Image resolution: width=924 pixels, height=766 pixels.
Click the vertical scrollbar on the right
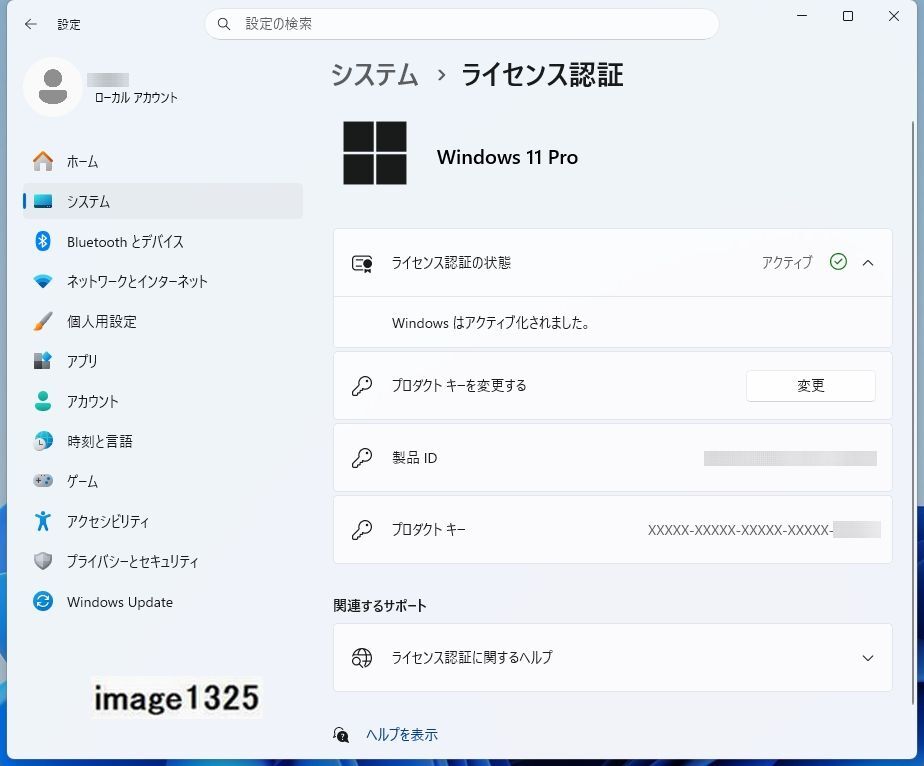pos(912,412)
